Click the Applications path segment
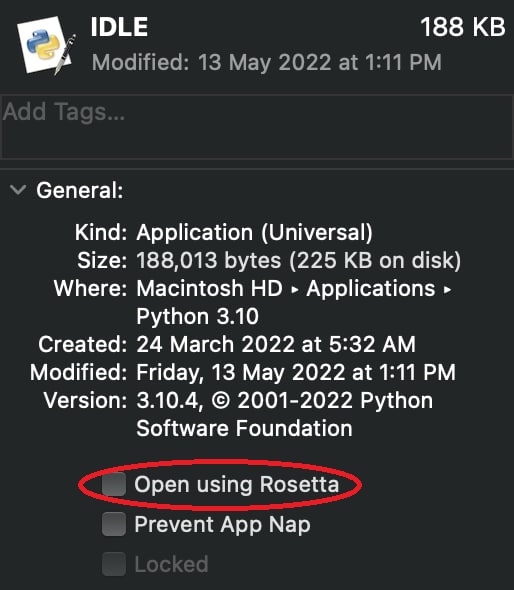This screenshot has width=514, height=590. [371, 289]
